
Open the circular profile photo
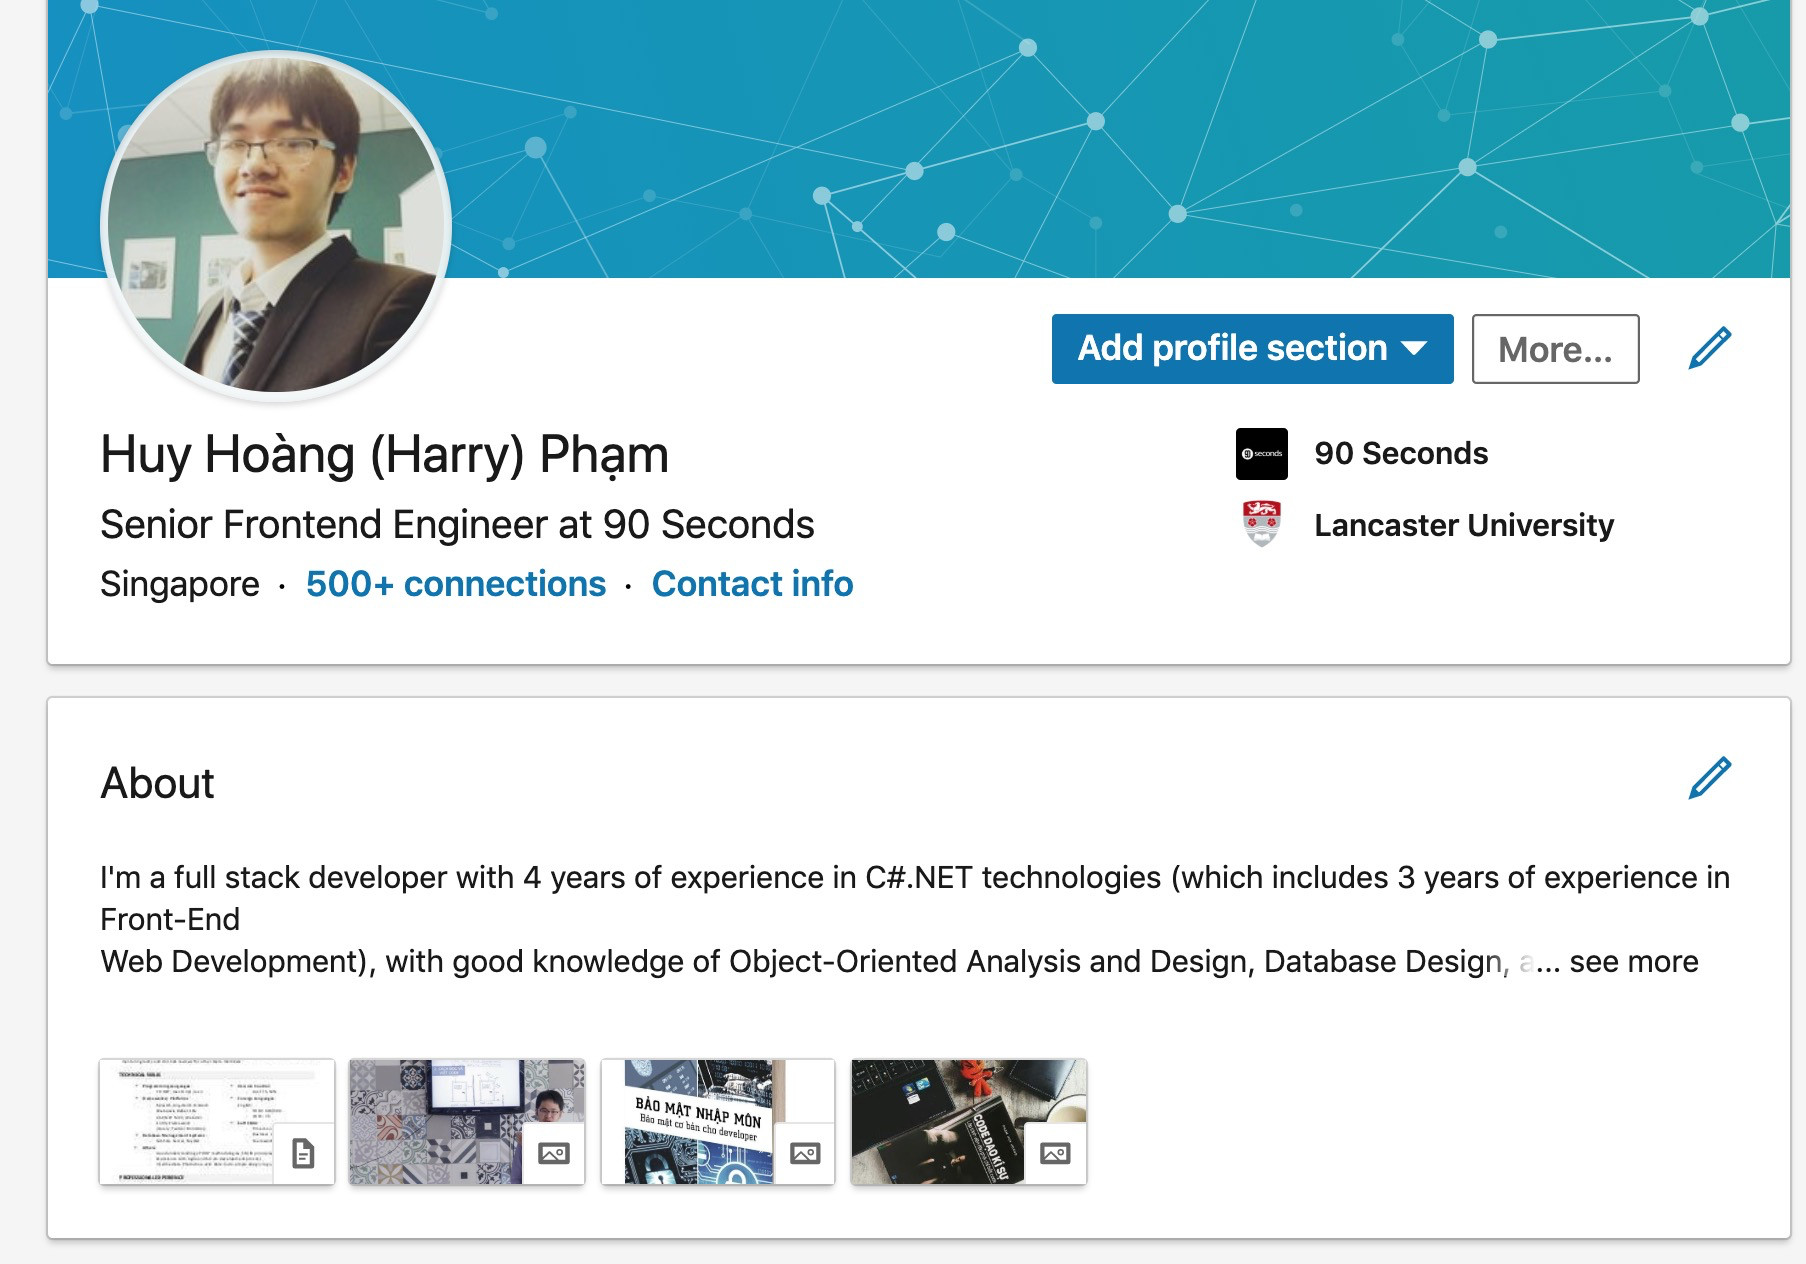coord(276,226)
